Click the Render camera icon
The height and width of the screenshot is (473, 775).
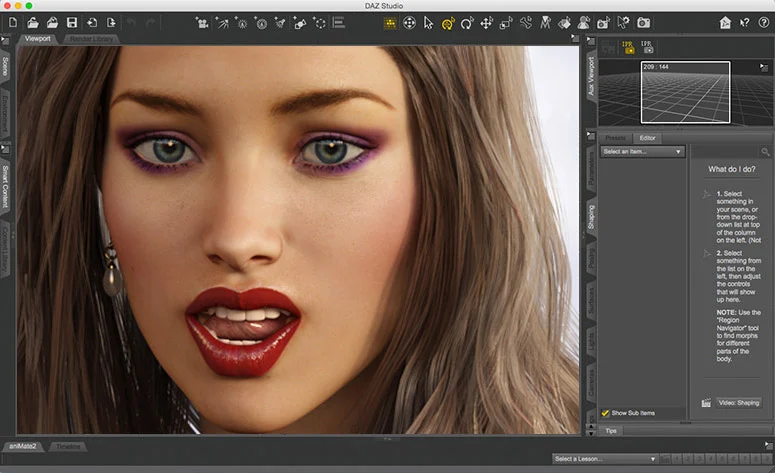644,22
